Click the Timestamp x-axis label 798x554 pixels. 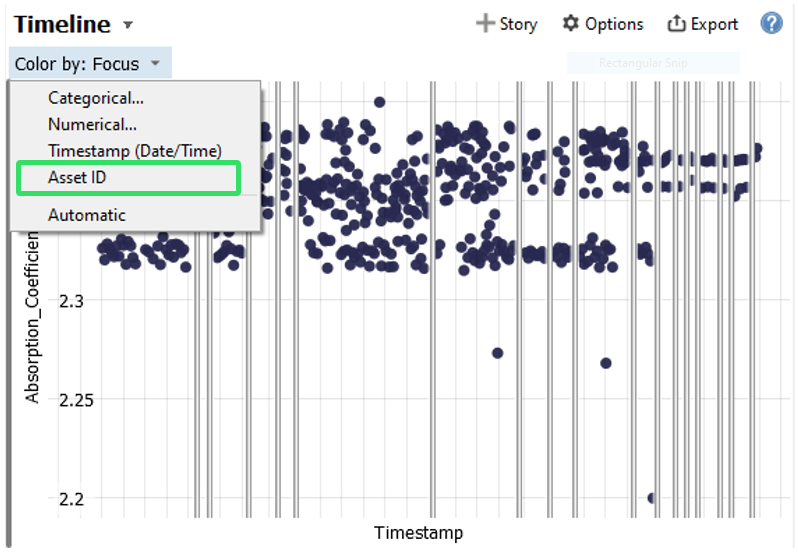coord(418,532)
